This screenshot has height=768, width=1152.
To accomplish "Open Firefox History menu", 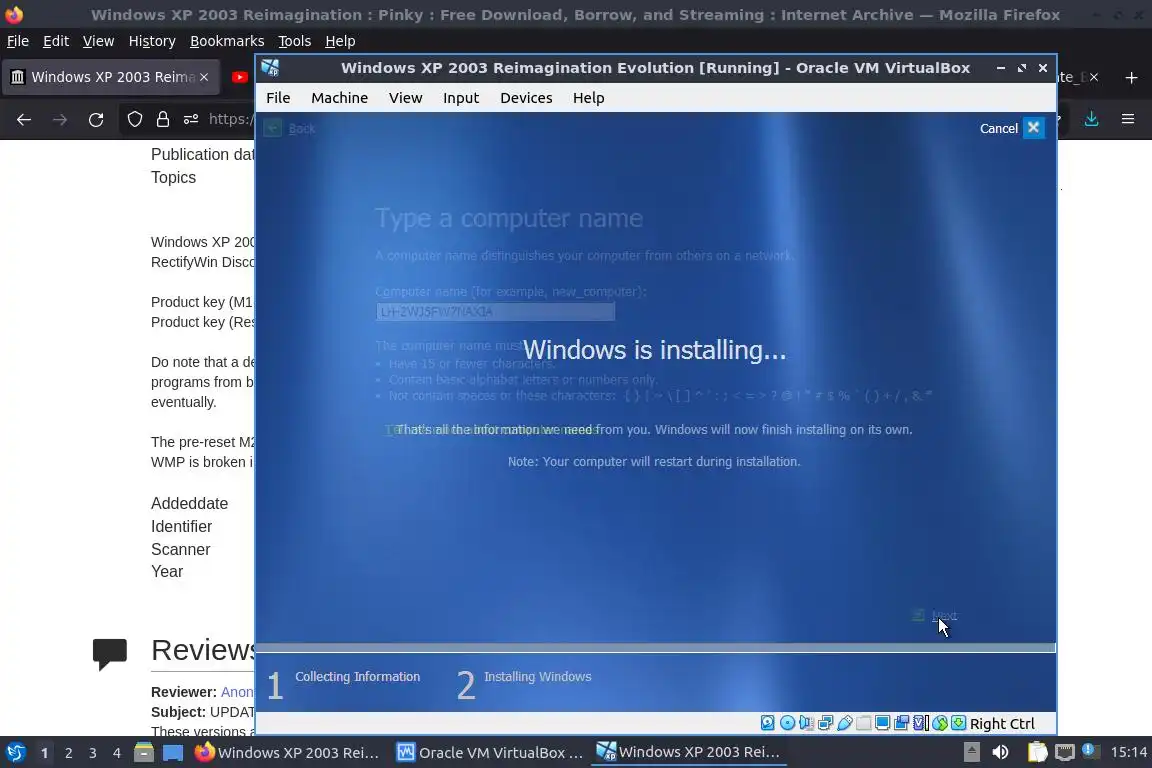I will tap(152, 41).
